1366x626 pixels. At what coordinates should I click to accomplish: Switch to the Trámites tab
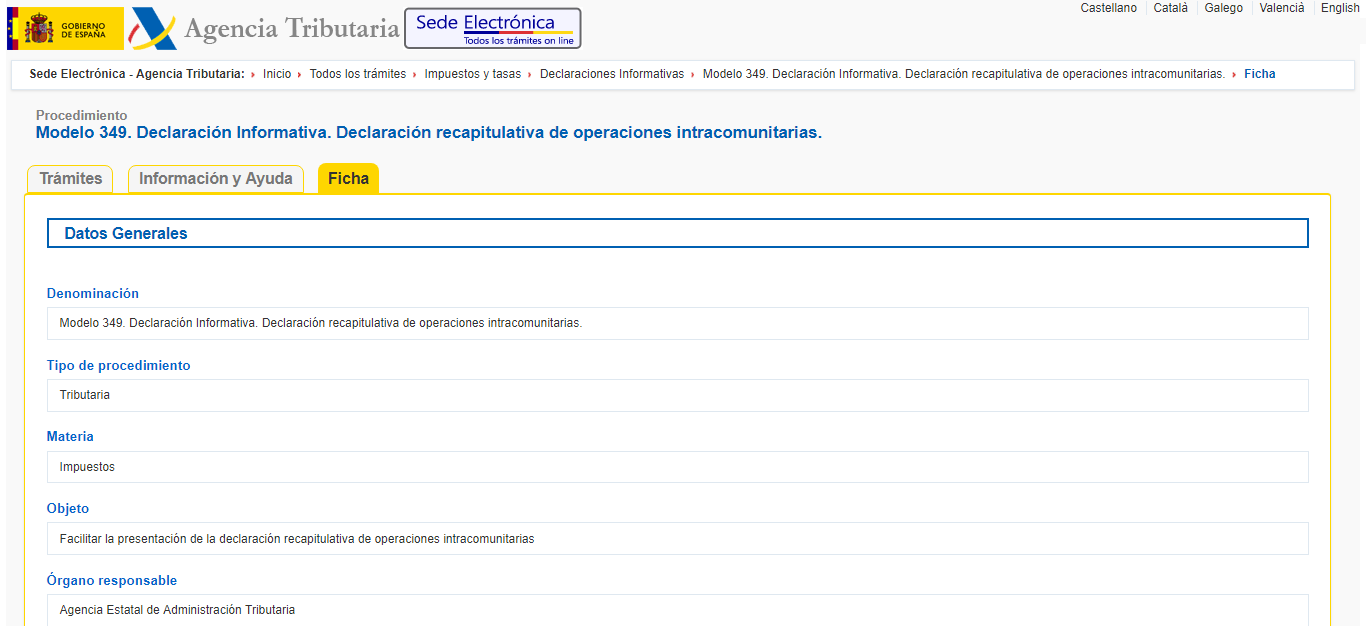pyautogui.click(x=70, y=179)
